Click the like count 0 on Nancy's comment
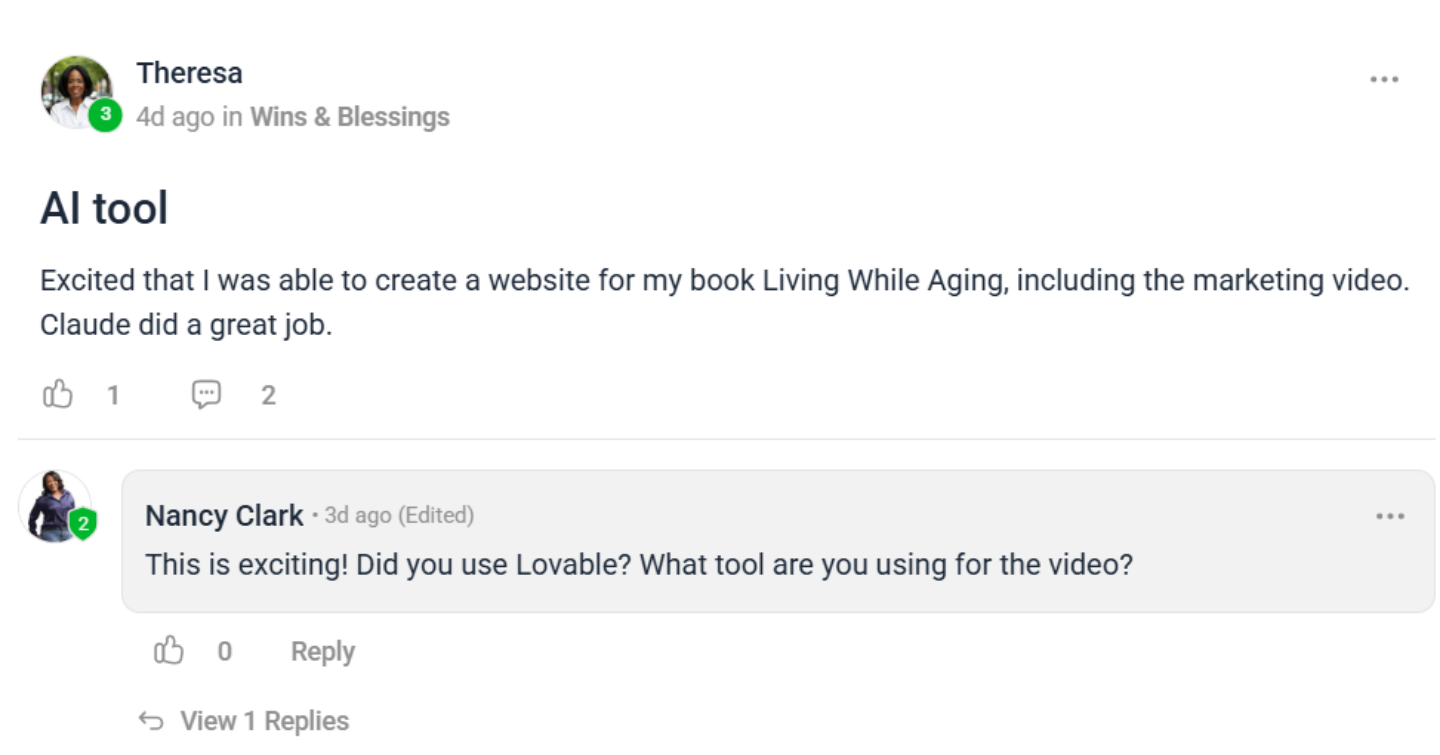 pos(225,652)
